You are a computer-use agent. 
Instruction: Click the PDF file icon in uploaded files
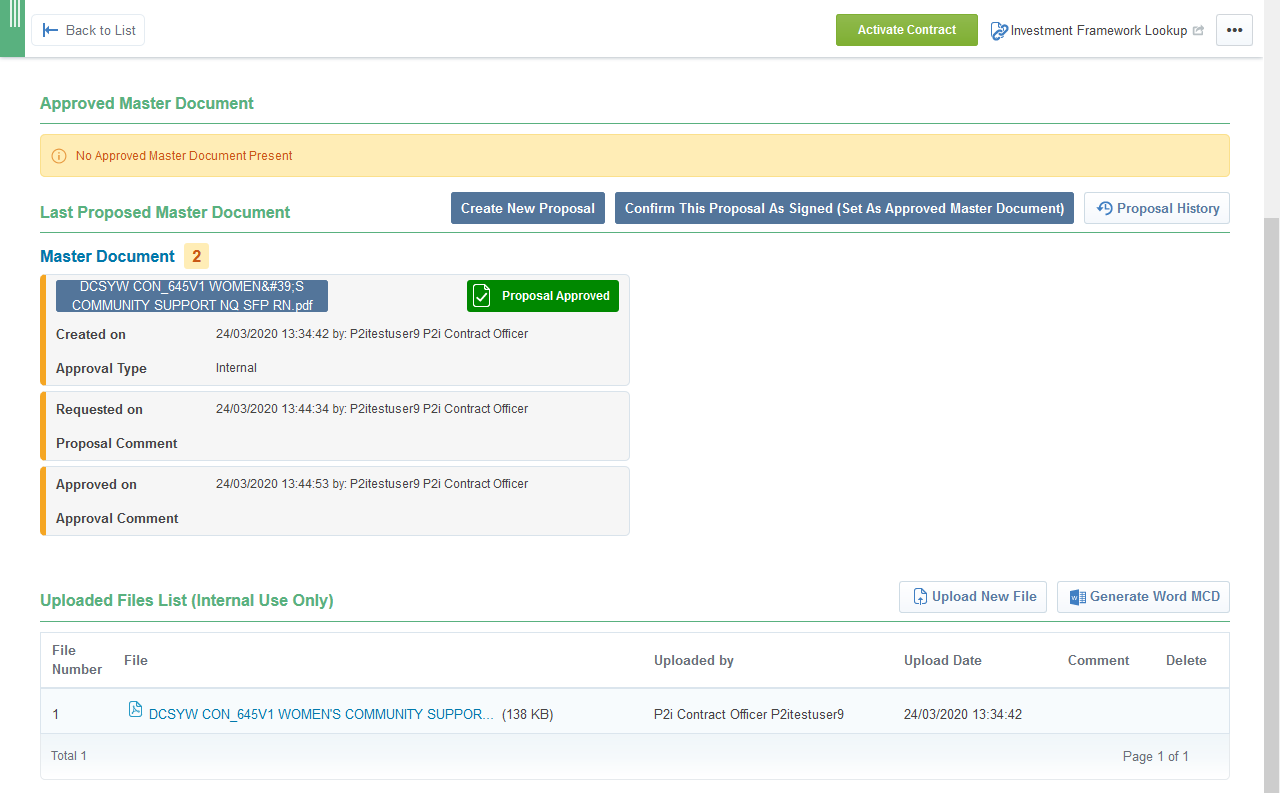[x=135, y=710]
